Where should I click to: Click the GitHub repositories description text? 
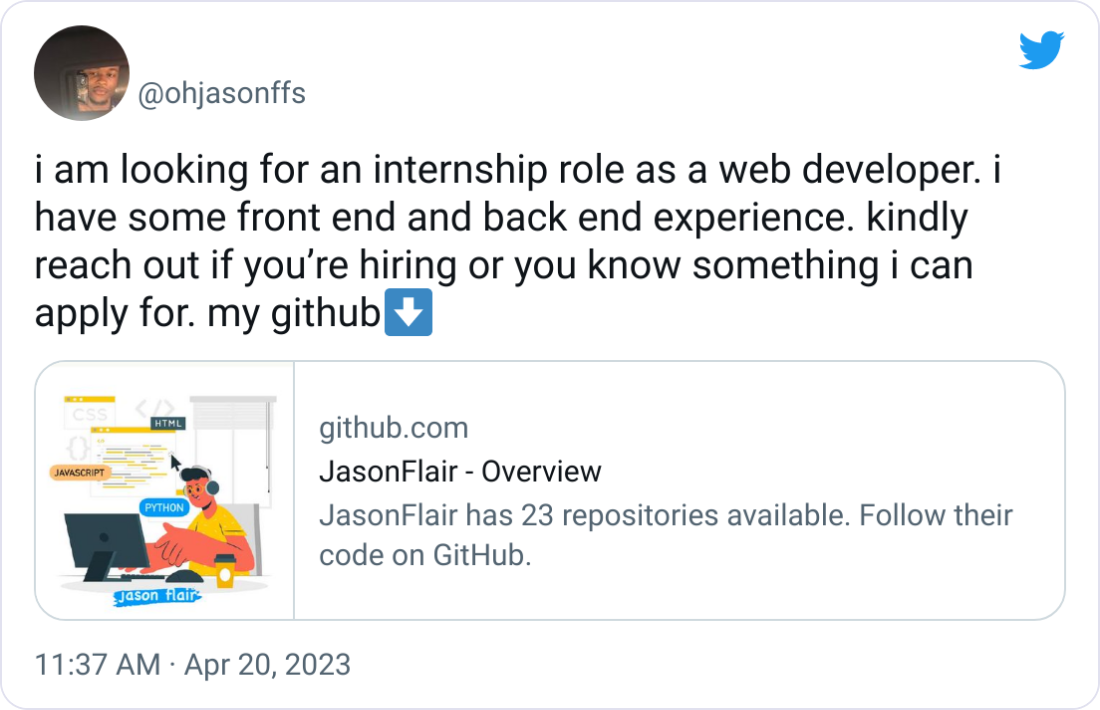click(666, 534)
